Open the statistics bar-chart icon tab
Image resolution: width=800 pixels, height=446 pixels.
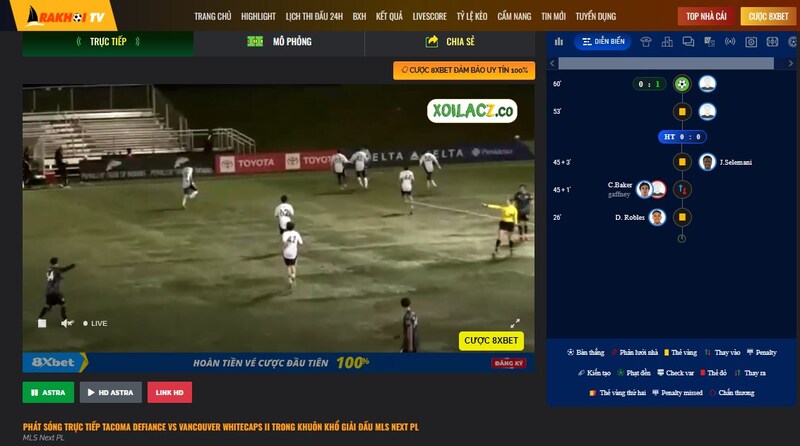pos(559,42)
